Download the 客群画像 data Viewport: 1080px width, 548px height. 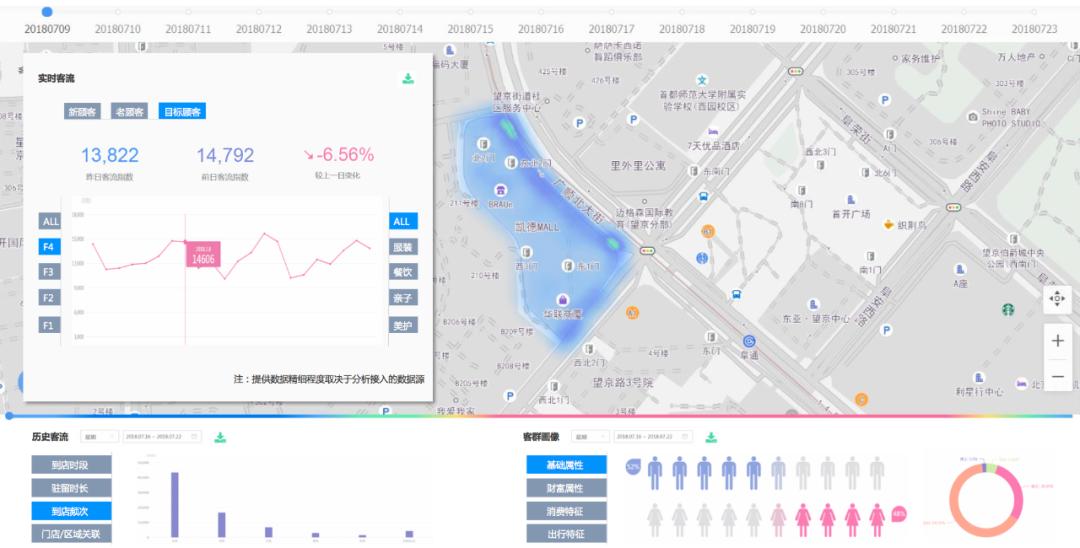[x=711, y=437]
